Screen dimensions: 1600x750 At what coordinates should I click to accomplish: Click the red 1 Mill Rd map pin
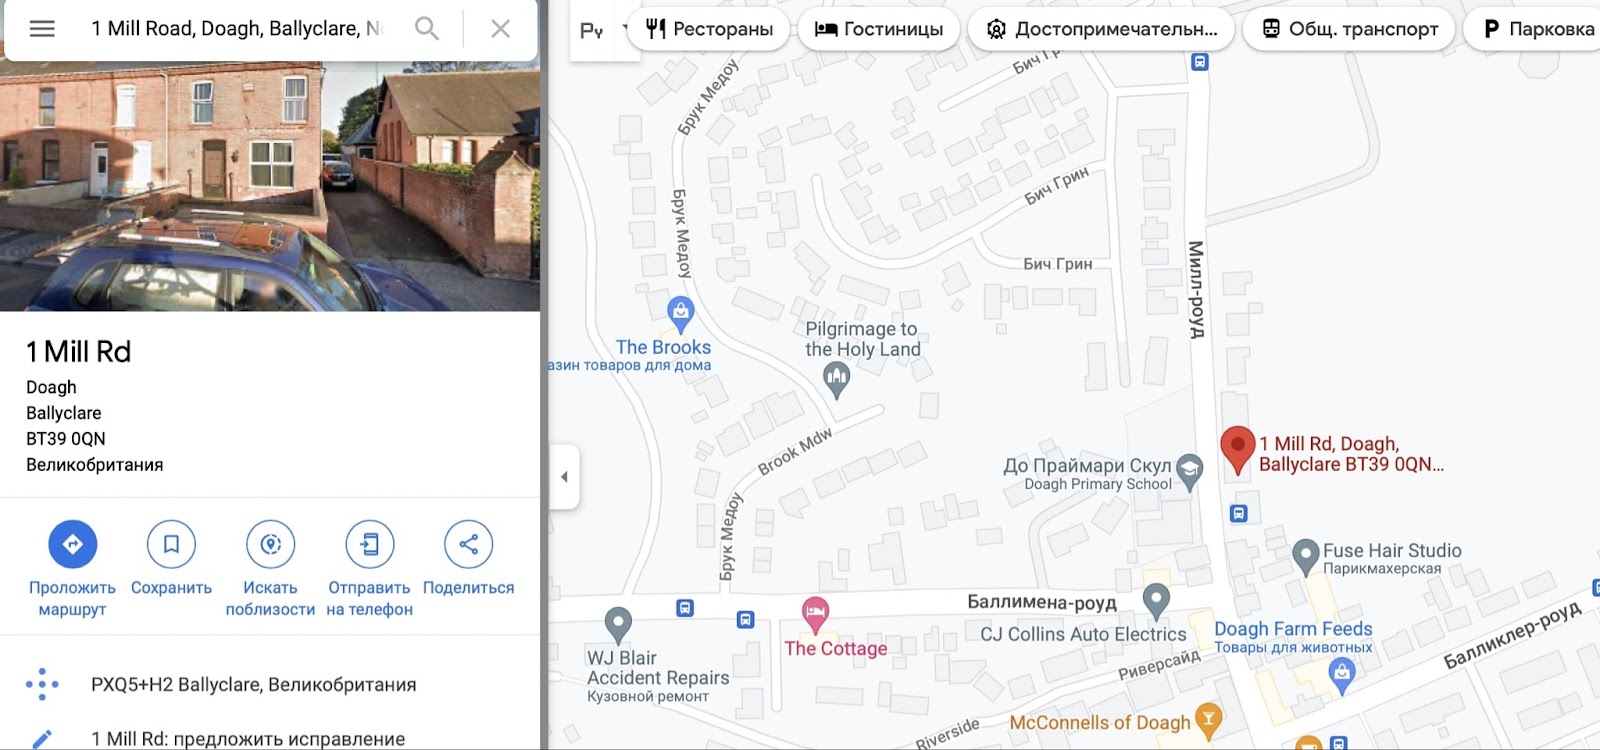click(1237, 449)
